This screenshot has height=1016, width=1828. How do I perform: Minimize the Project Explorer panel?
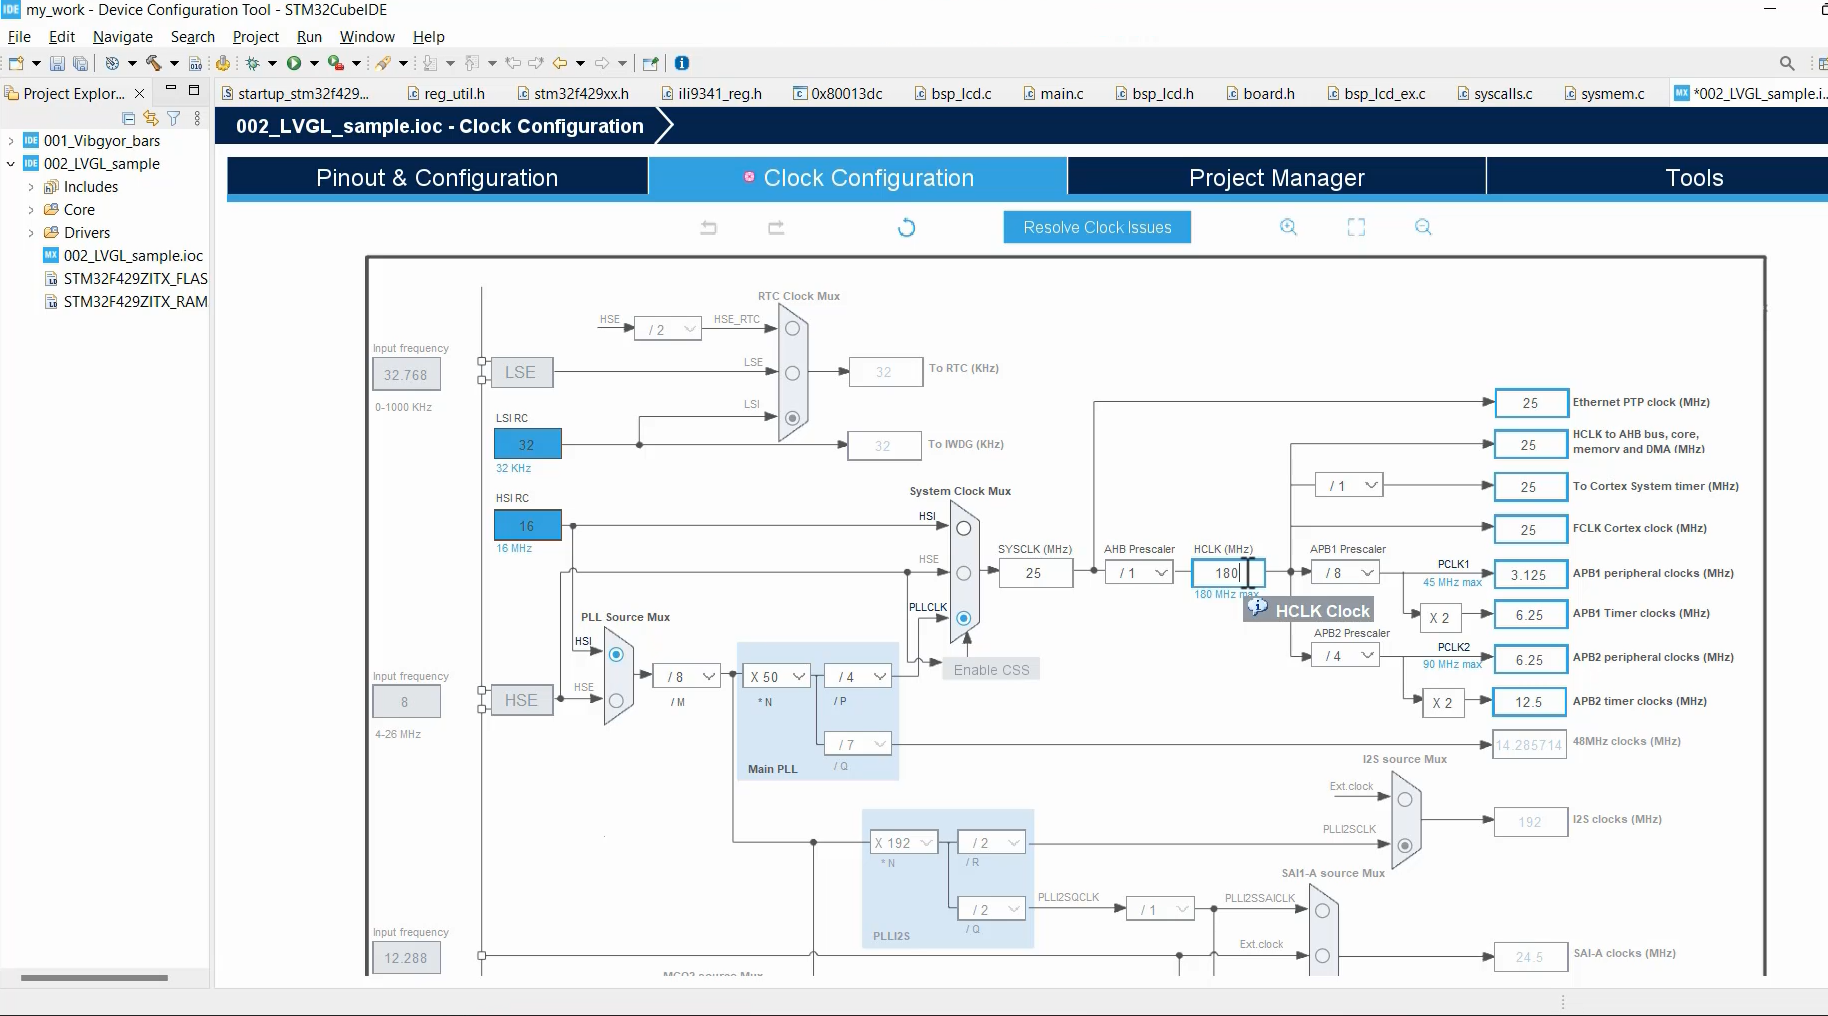click(x=171, y=90)
